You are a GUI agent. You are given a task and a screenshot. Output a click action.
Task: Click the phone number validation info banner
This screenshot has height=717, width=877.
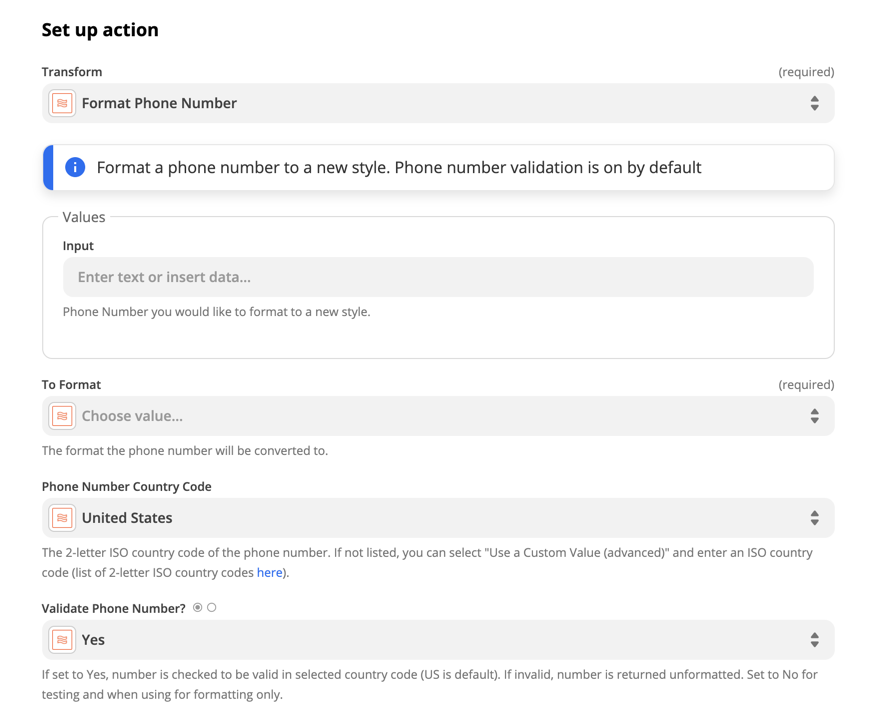point(438,167)
